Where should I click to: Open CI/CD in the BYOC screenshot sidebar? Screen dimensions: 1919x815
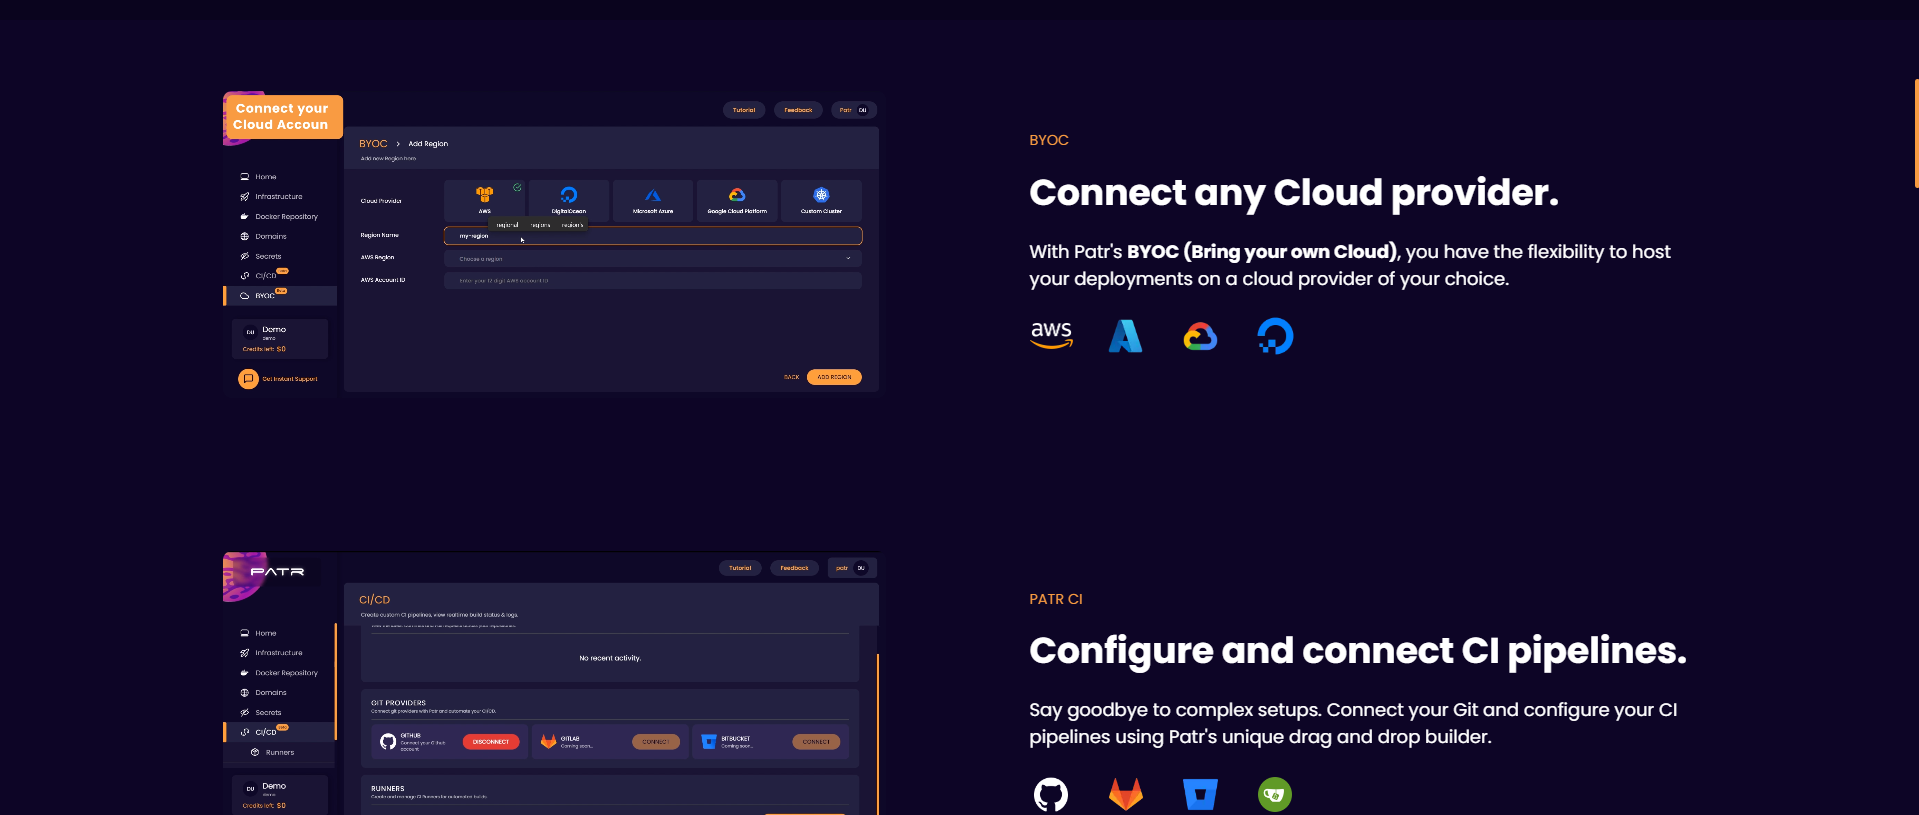(x=263, y=275)
